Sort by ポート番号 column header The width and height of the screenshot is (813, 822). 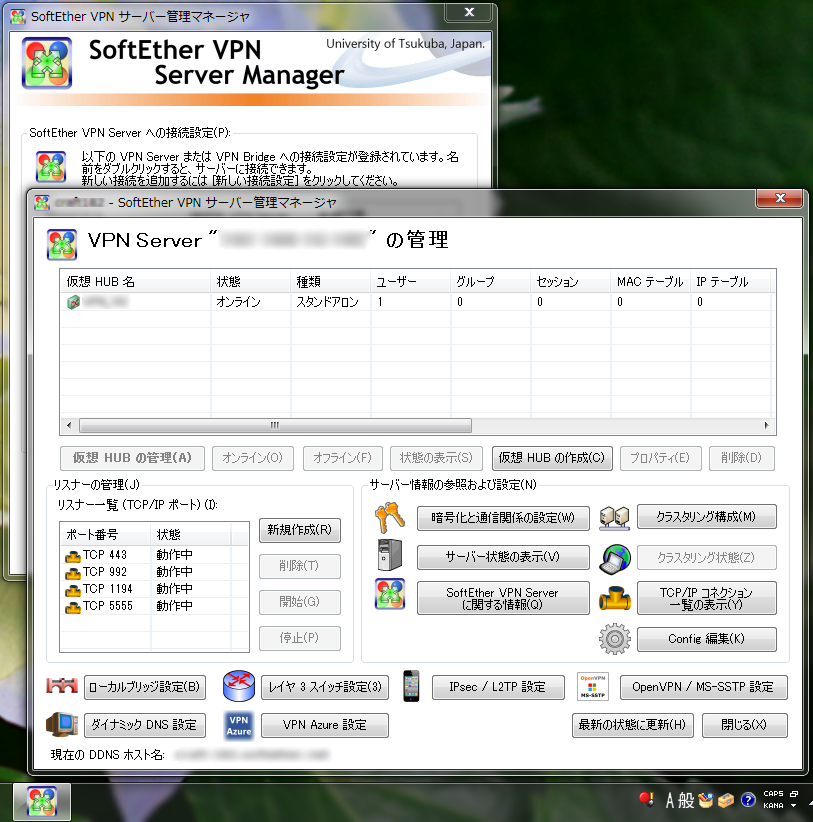coord(106,535)
